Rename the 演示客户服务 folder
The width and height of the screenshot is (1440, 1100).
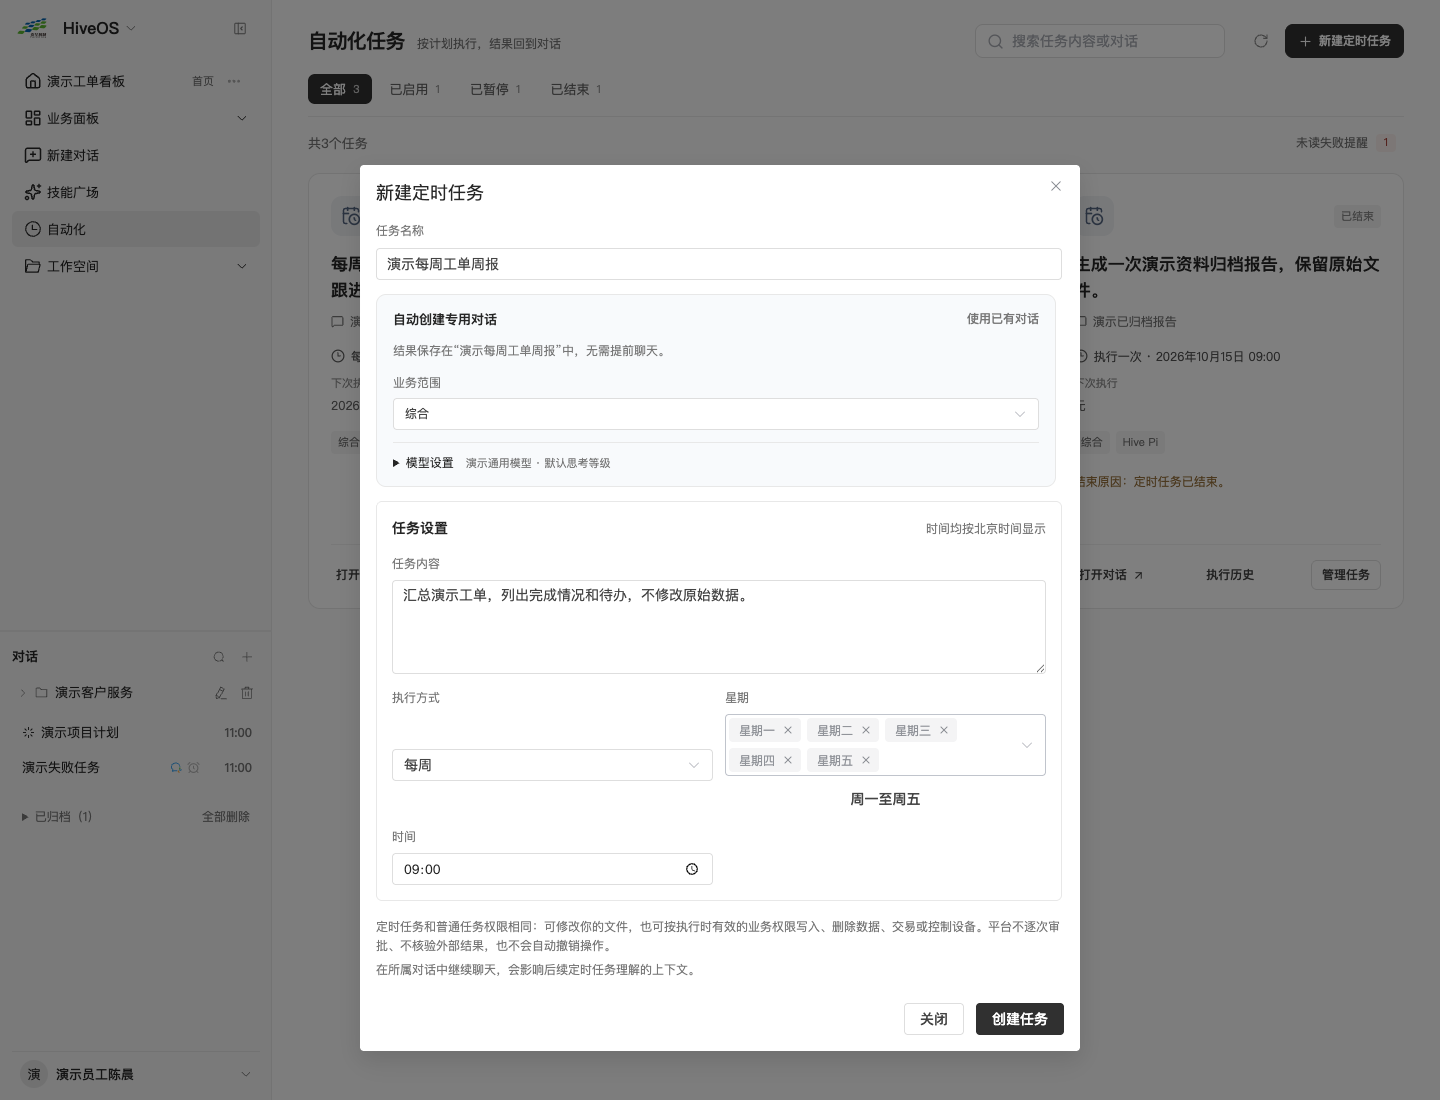[x=220, y=693]
